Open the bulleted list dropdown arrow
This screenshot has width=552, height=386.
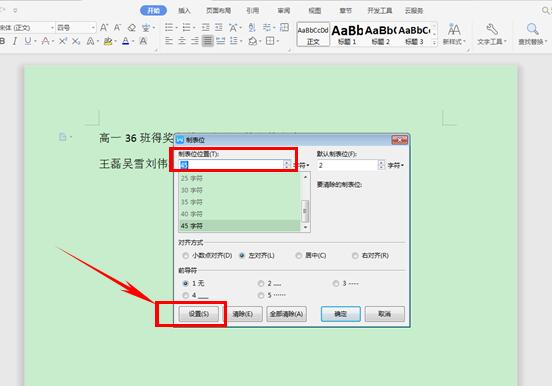[x=176, y=28]
